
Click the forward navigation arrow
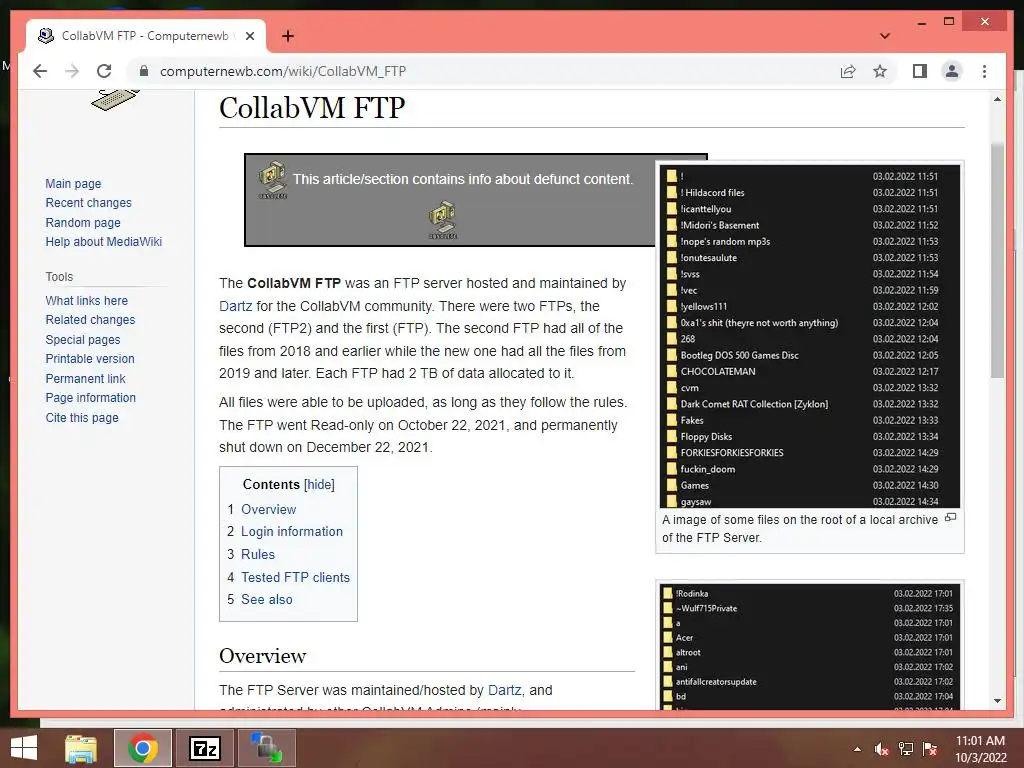click(72, 71)
